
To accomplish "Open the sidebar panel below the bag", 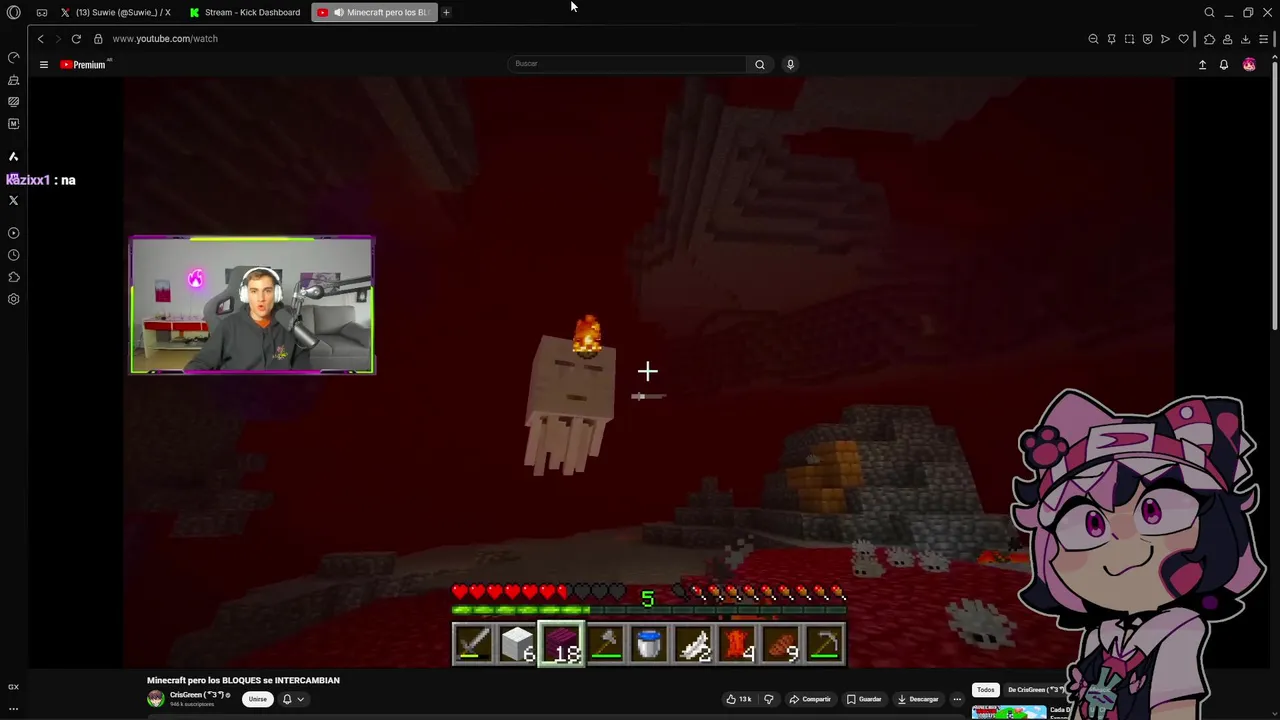I will (x=13, y=102).
